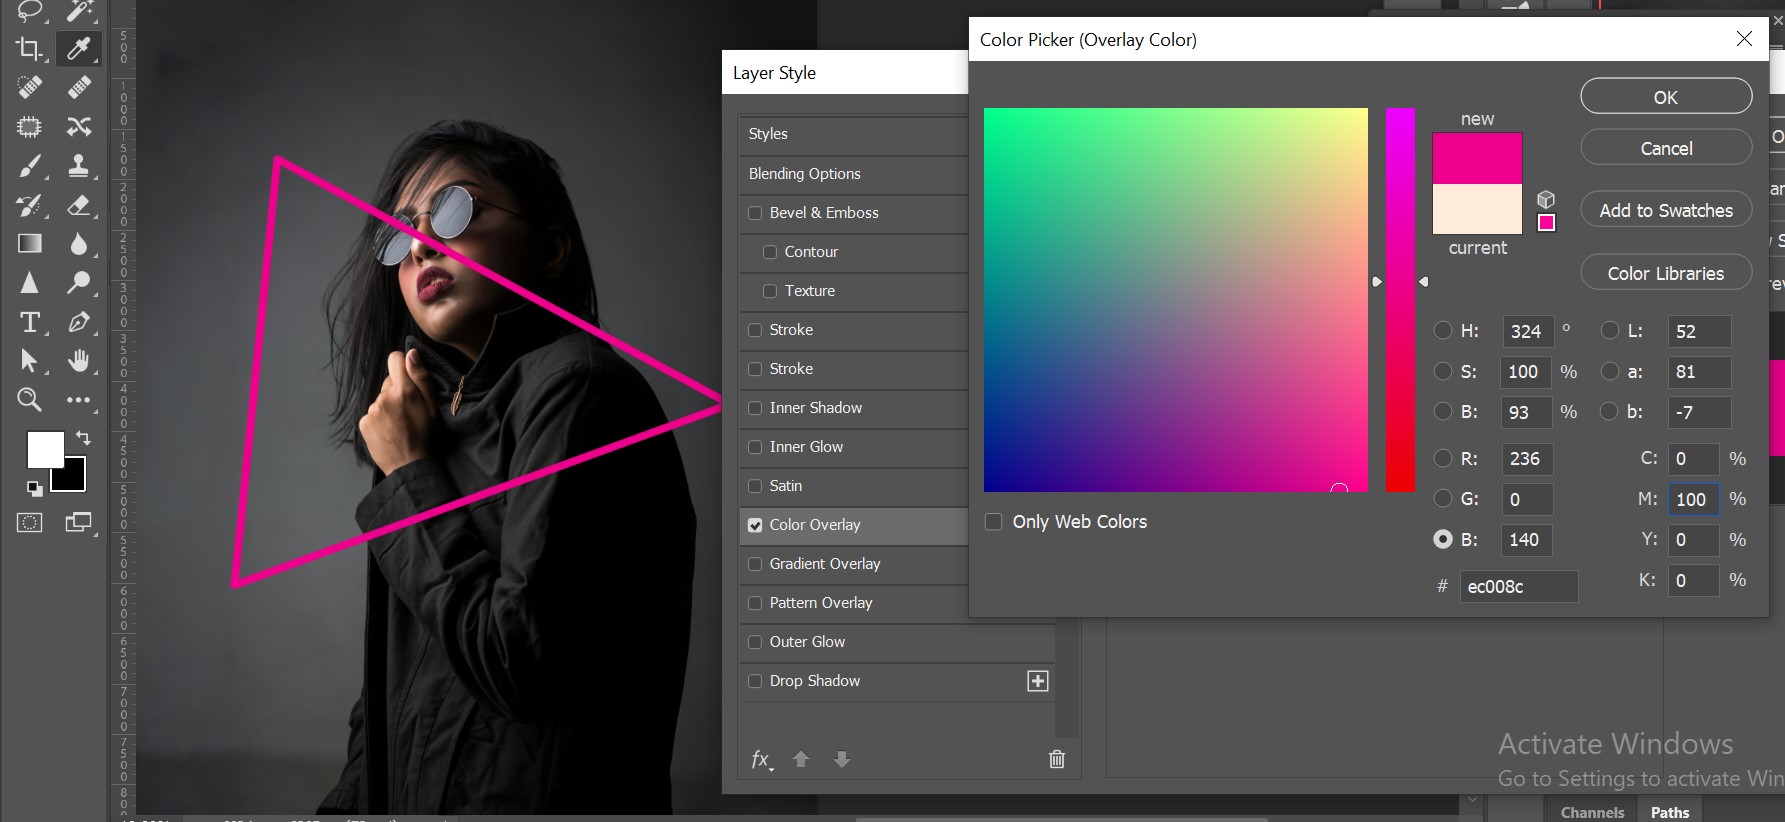Click the web-safe color cube warning icon
Image resolution: width=1785 pixels, height=822 pixels.
[1546, 199]
